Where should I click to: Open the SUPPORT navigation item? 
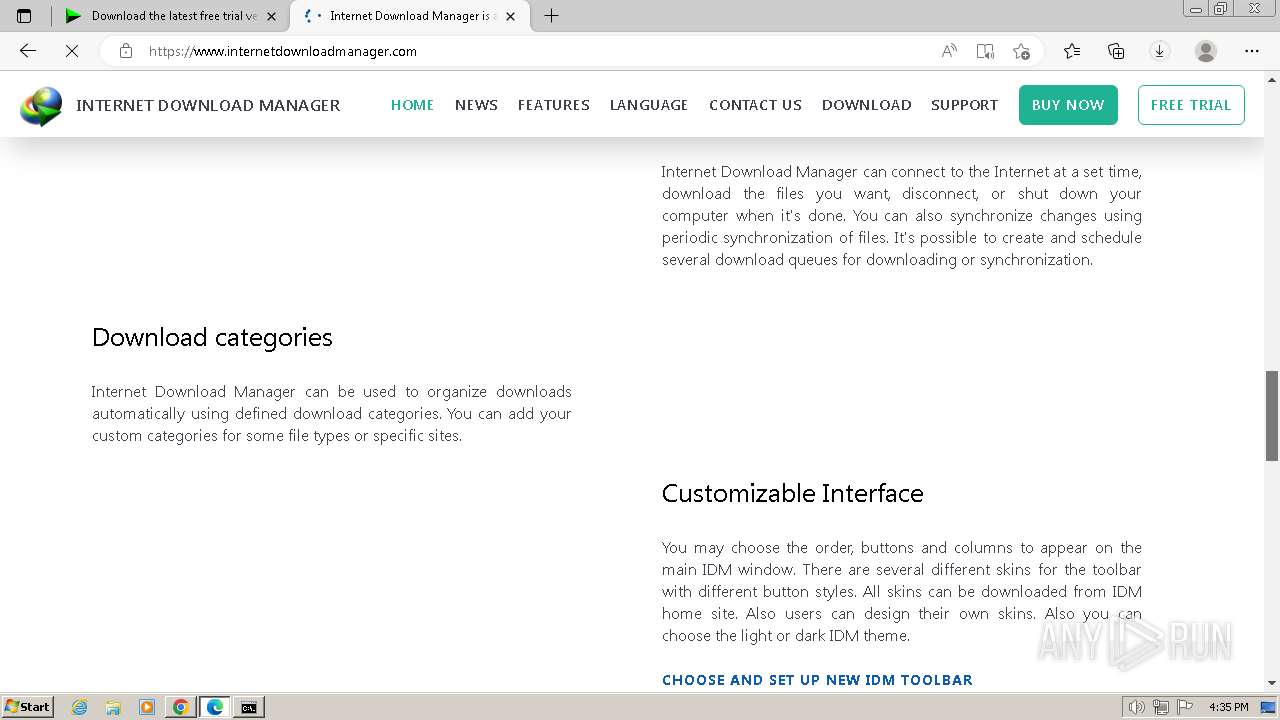pos(964,105)
